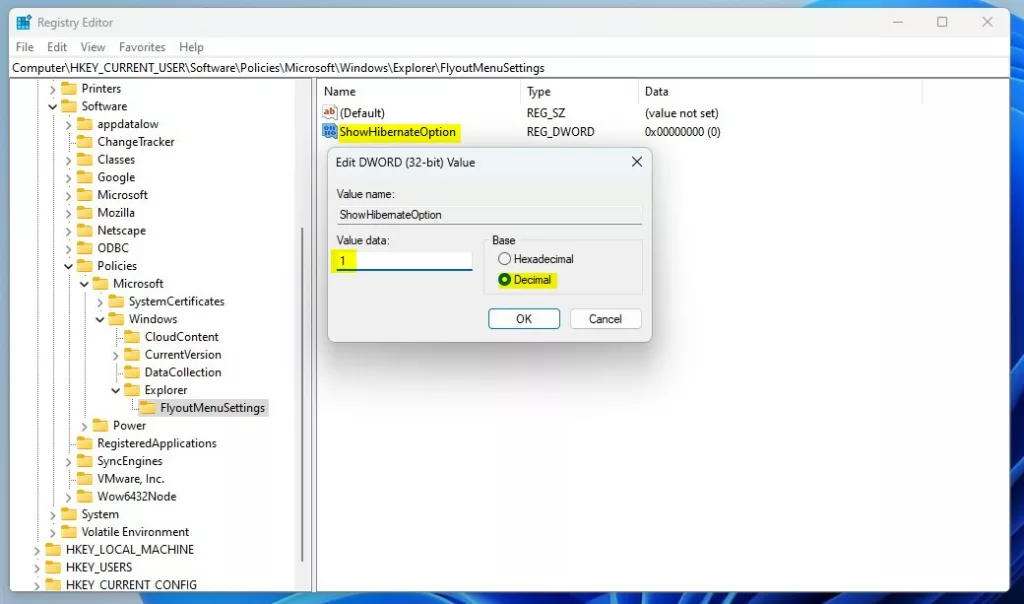Viewport: 1024px width, 604px height.
Task: Click the ChangeTracker folder icon
Action: [x=85, y=142]
